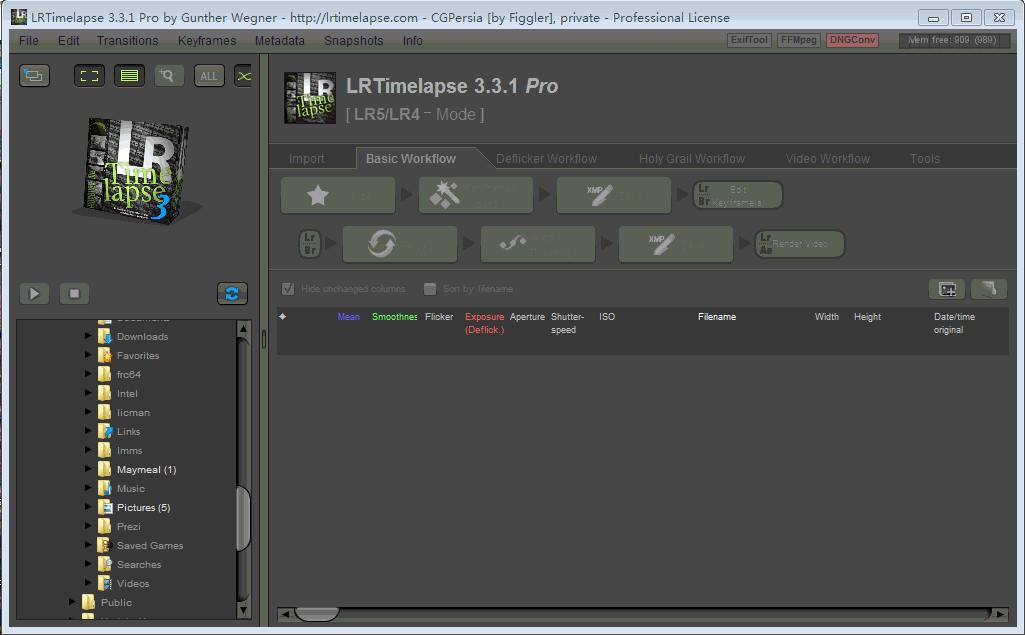Viewport: 1025px width, 635px height.
Task: Open the Snapshots menu
Action: (x=354, y=41)
